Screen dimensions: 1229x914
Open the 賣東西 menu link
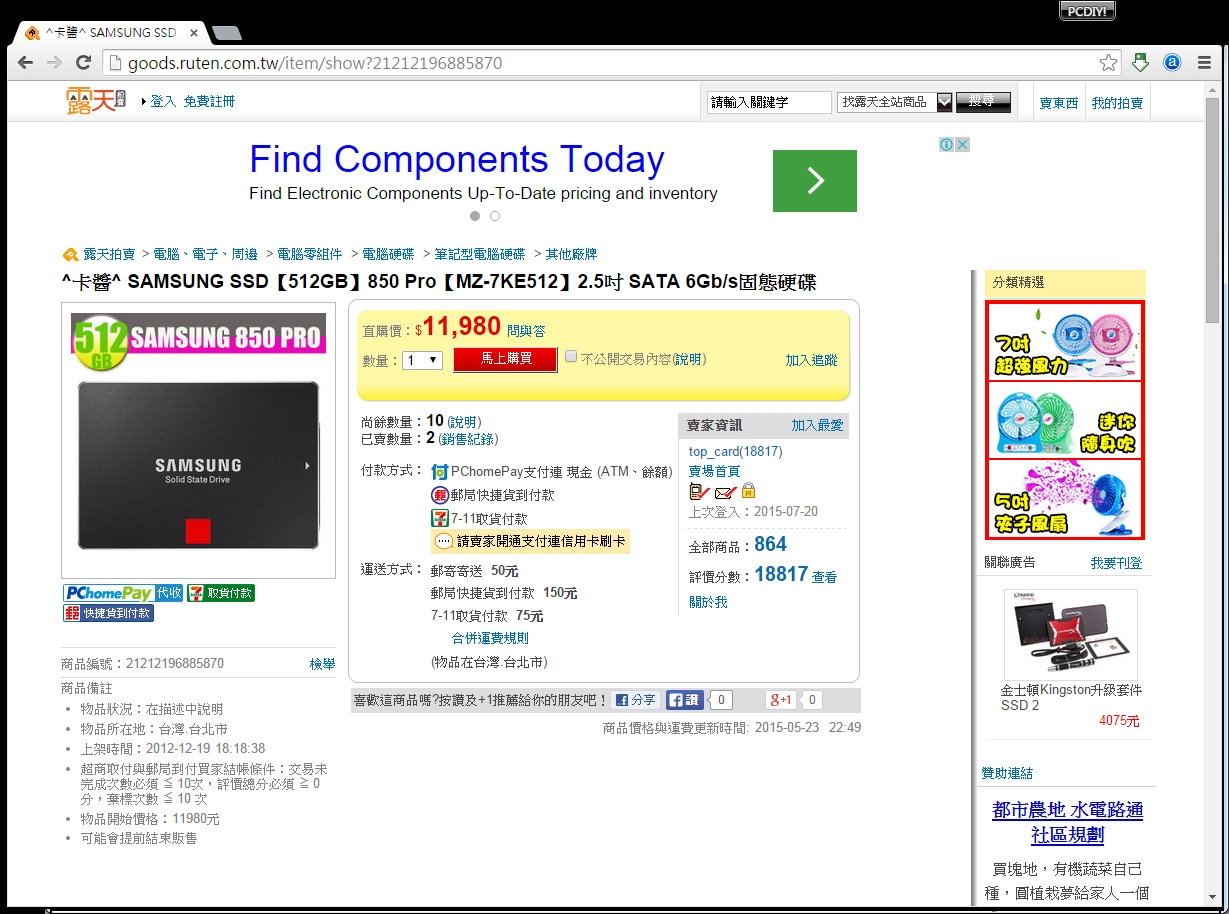coord(1059,103)
